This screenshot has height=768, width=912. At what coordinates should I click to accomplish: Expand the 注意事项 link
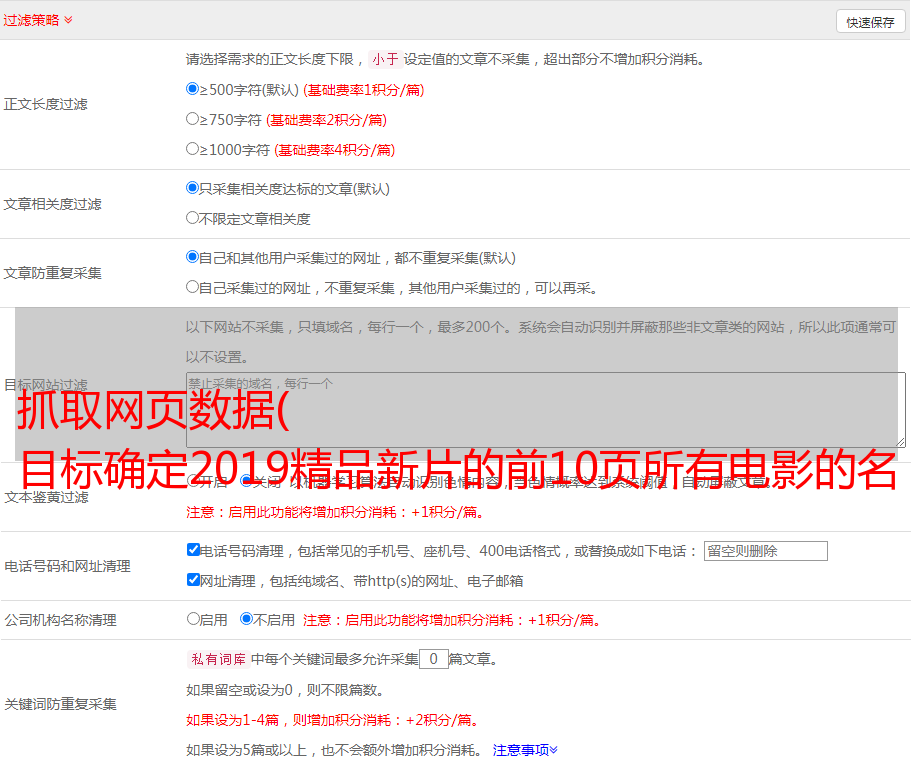[x=525, y=750]
